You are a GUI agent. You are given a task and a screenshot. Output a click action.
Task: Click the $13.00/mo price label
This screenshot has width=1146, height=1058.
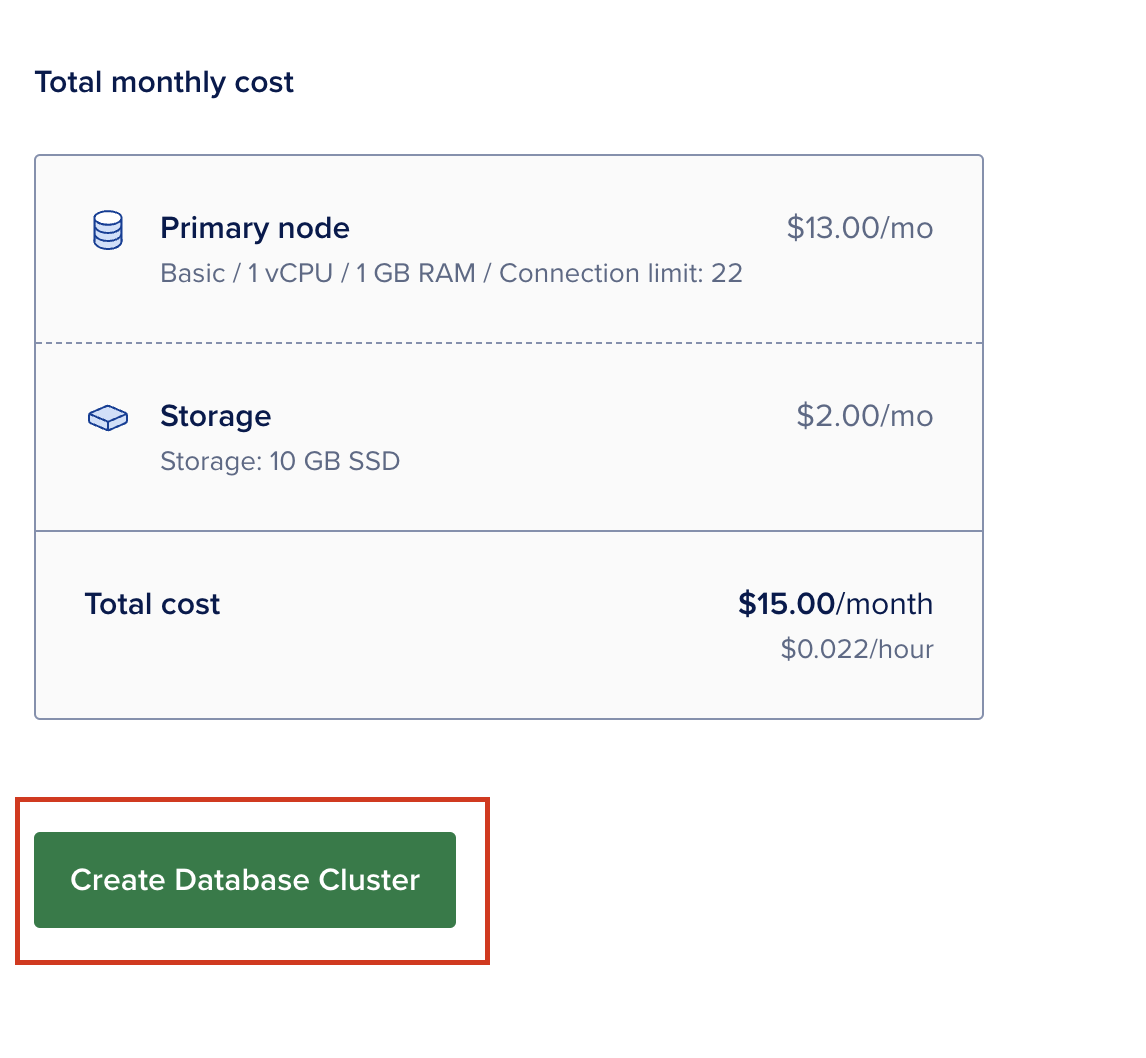(x=859, y=228)
